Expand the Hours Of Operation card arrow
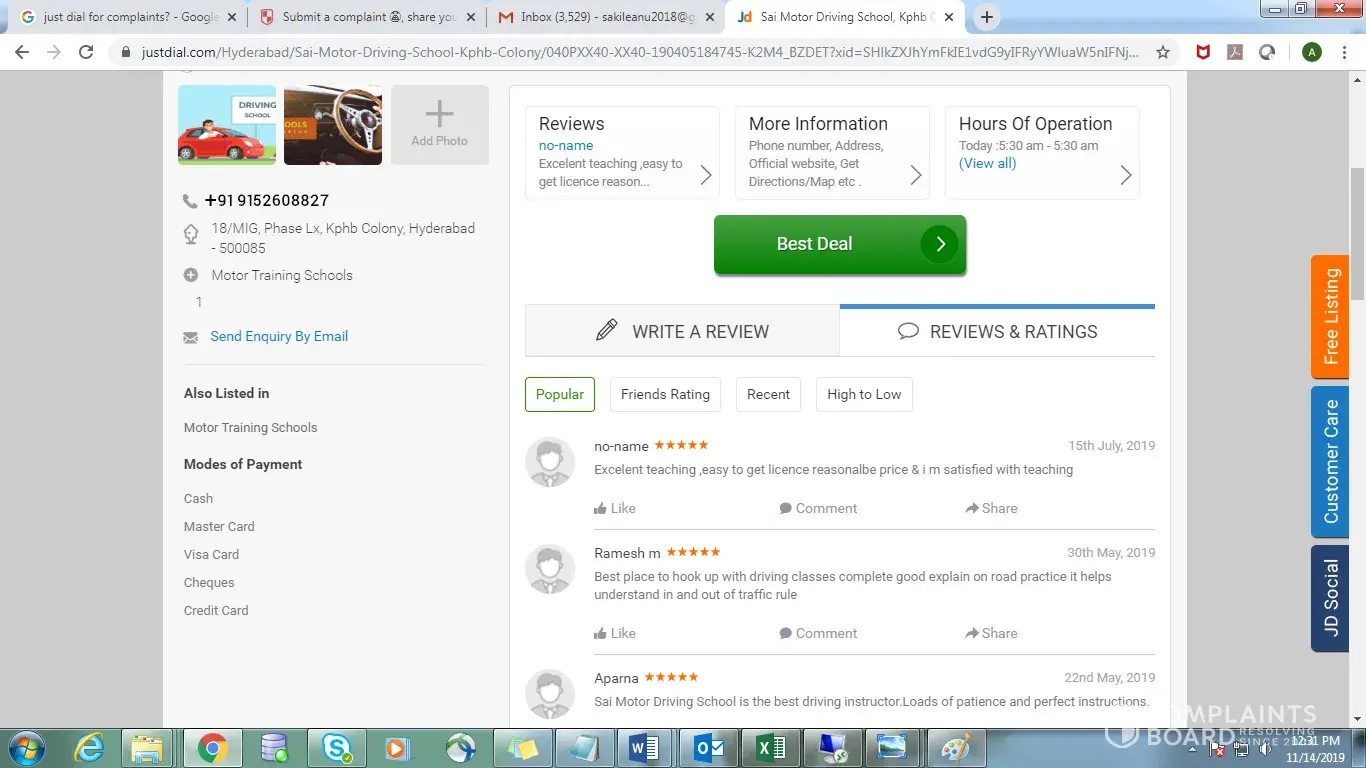Screen dimensions: 1366x768 [1125, 175]
